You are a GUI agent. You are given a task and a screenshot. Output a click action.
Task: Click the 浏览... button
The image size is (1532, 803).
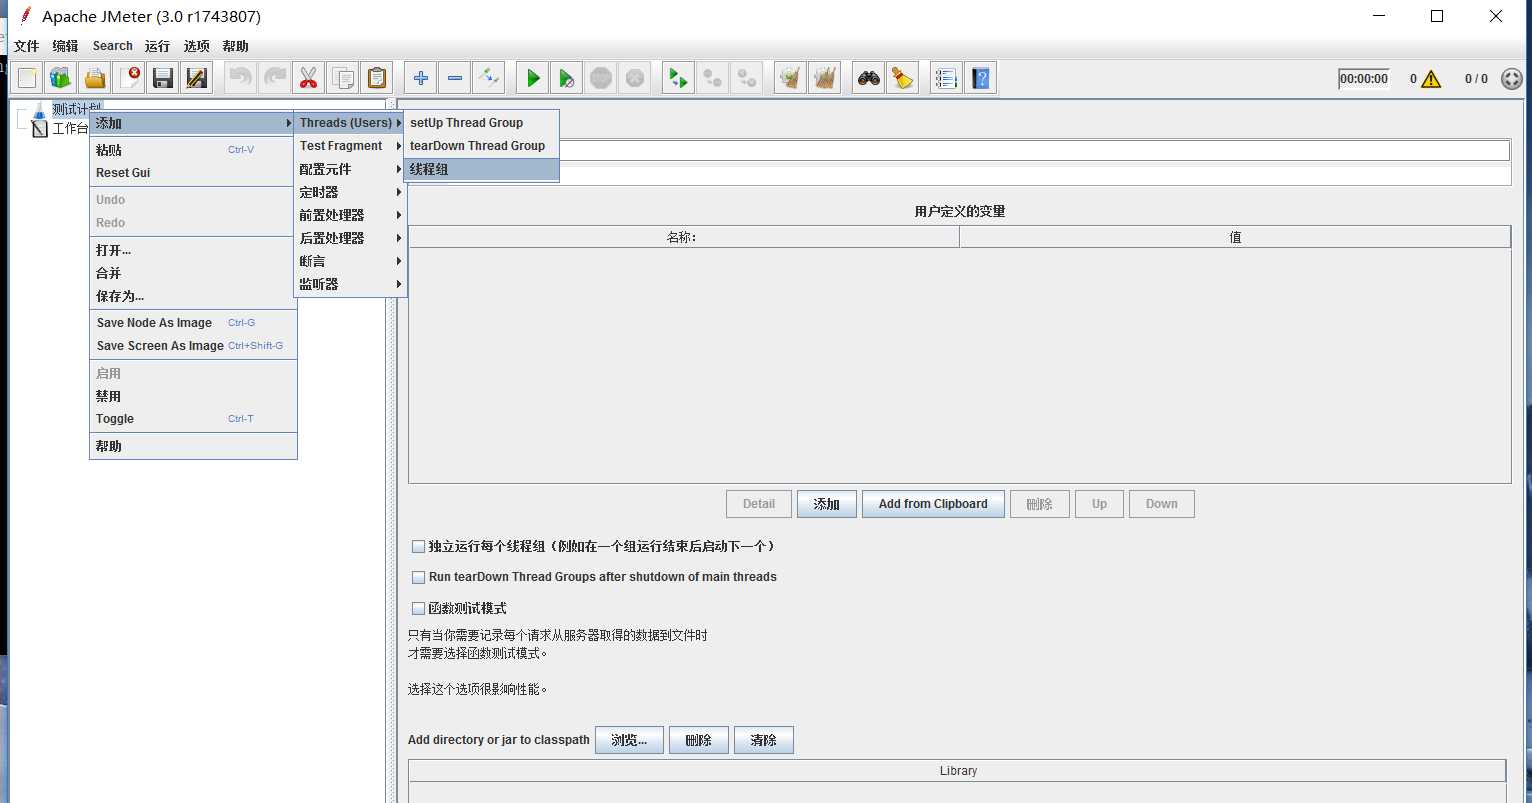(629, 740)
